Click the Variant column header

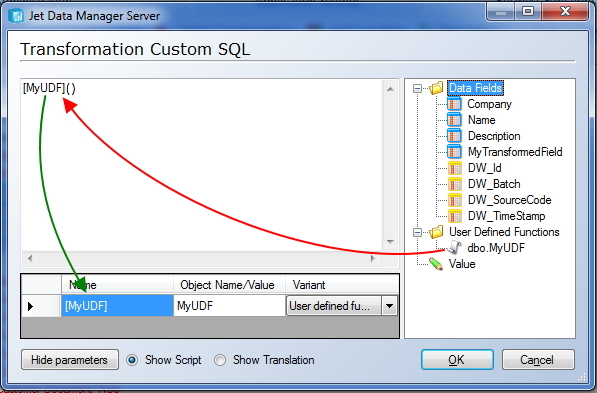point(342,285)
